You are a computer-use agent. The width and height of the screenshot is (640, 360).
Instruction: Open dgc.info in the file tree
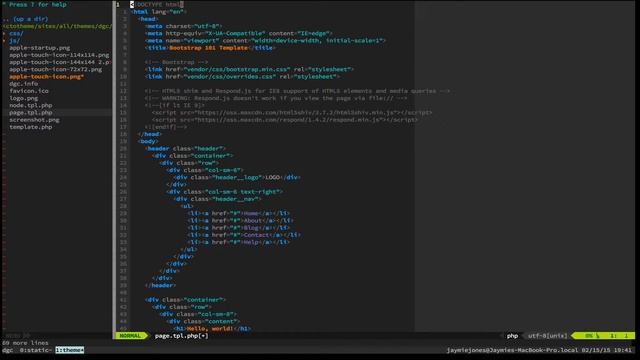coord(24,84)
